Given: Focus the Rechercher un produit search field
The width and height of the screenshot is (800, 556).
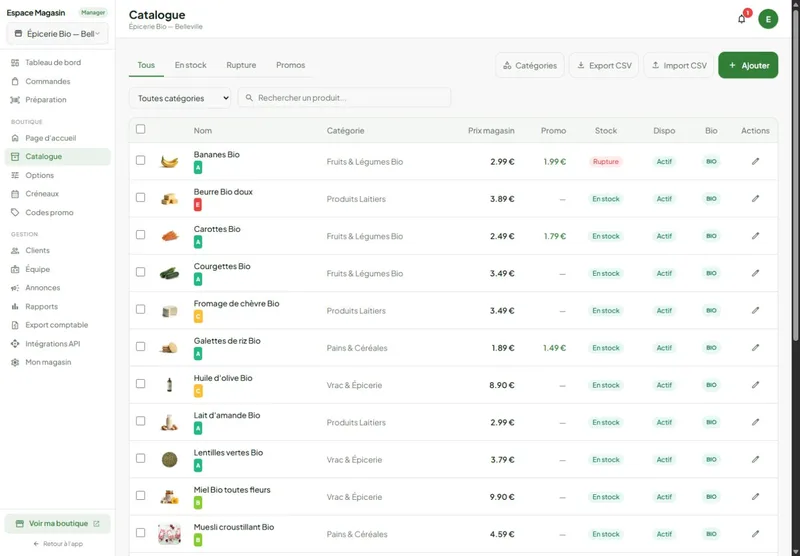Looking at the screenshot, I should coord(344,97).
